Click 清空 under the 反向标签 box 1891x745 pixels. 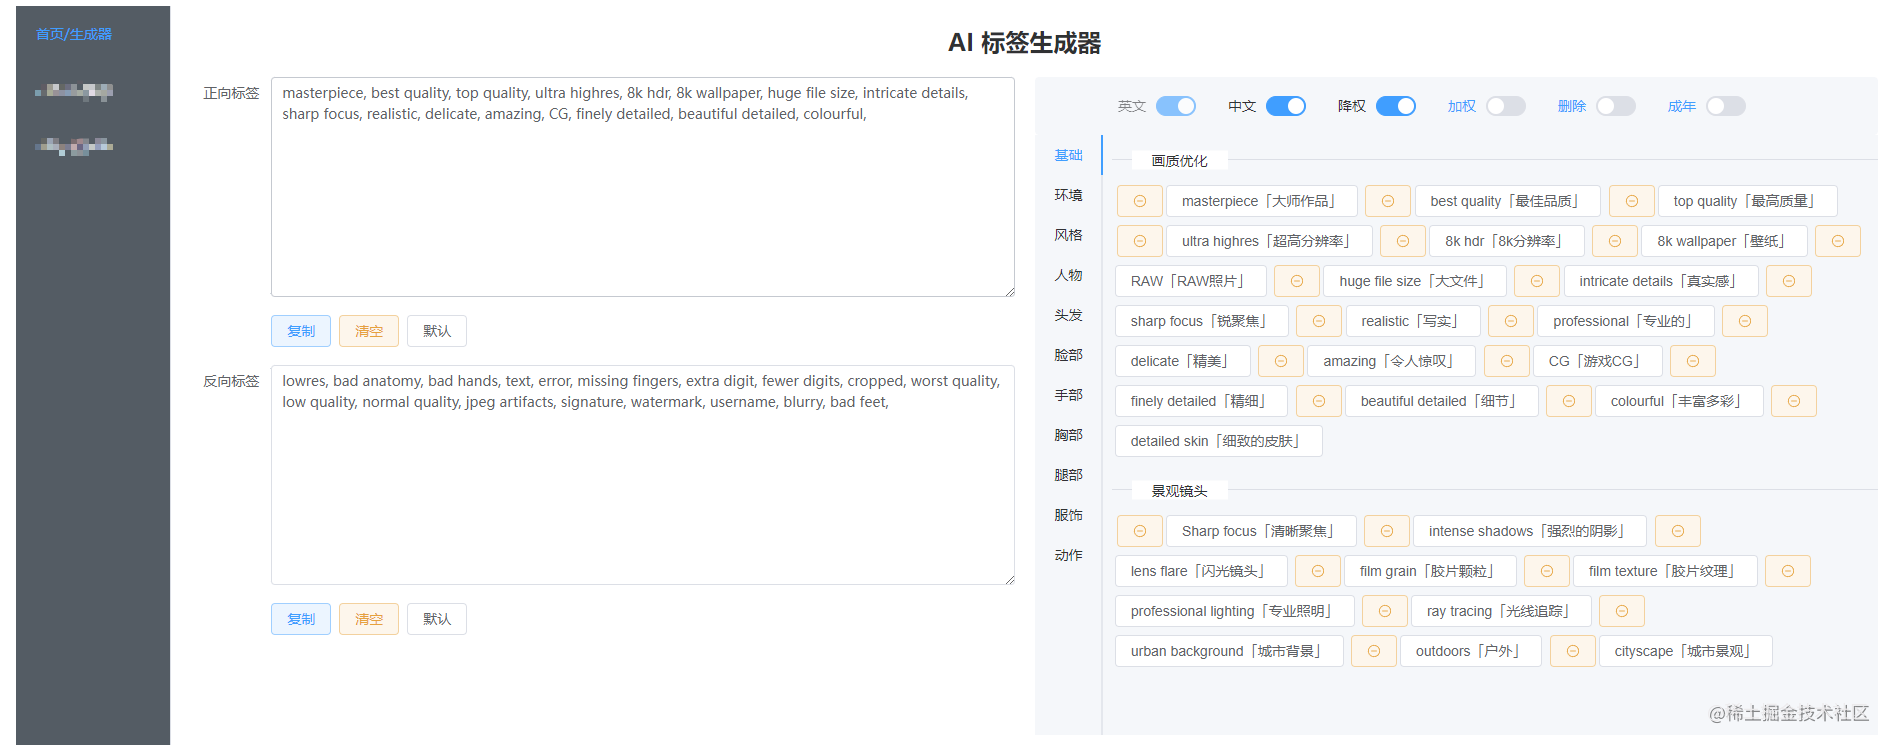coord(369,619)
